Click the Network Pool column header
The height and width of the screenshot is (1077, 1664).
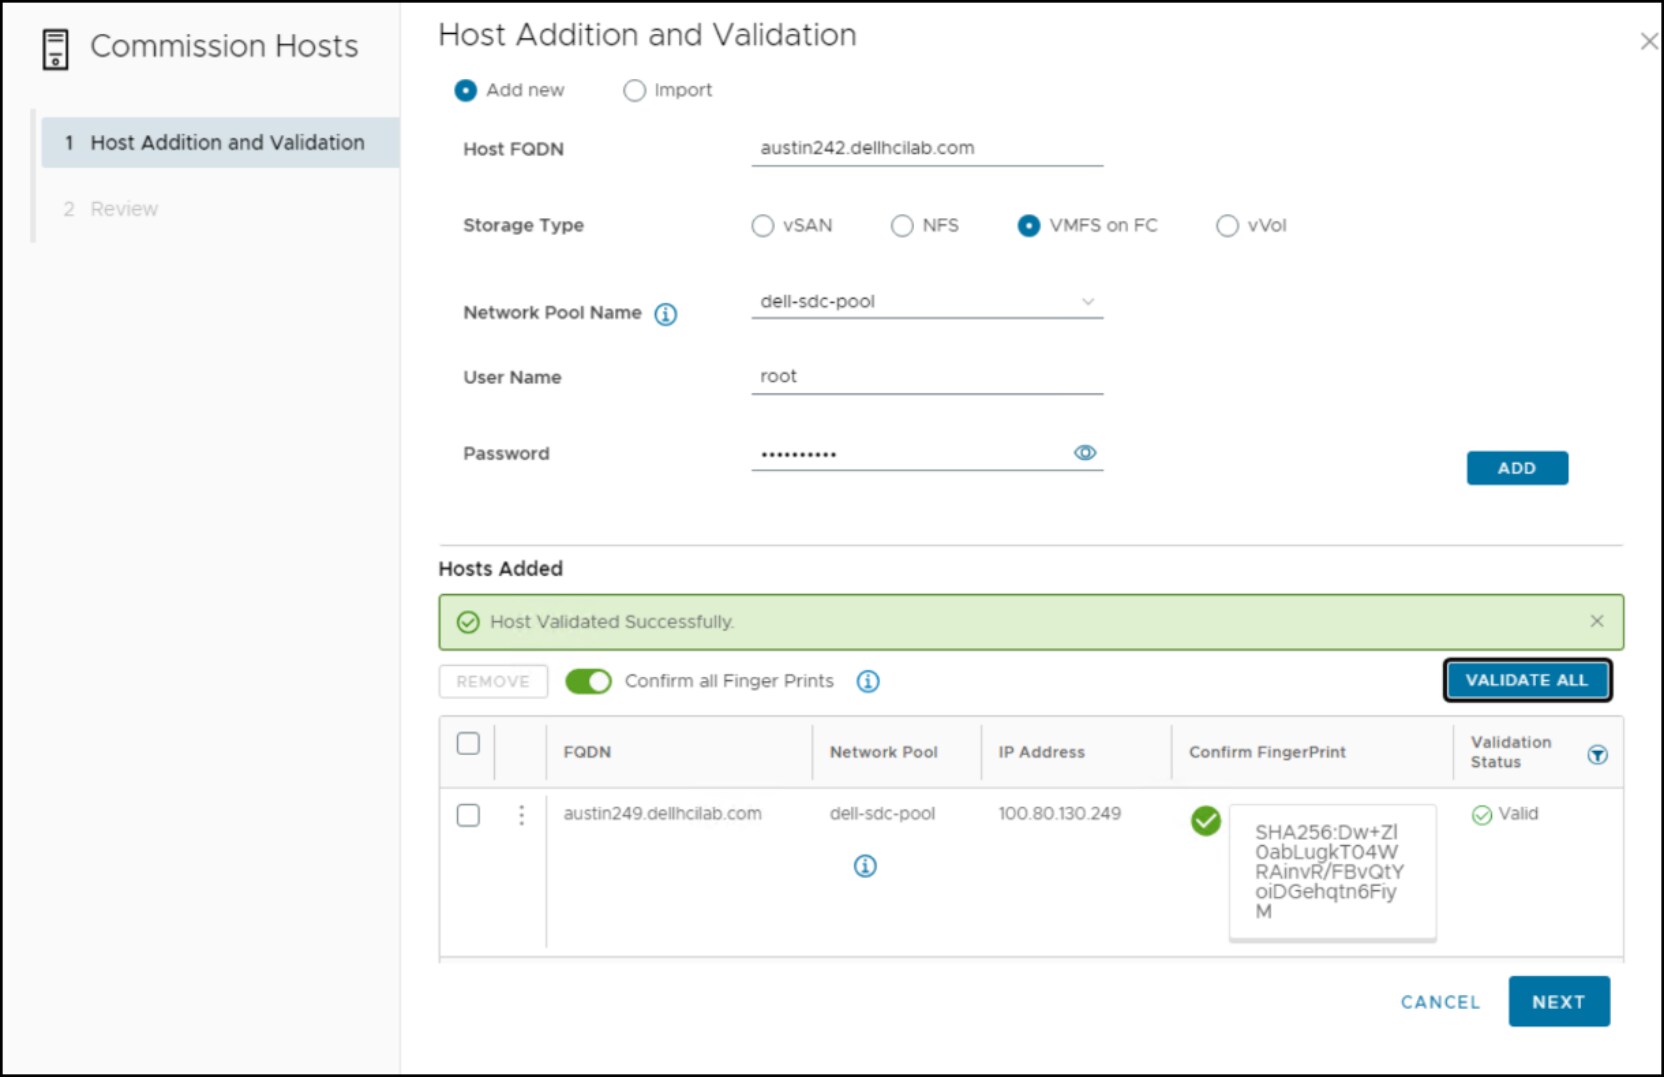pos(883,752)
